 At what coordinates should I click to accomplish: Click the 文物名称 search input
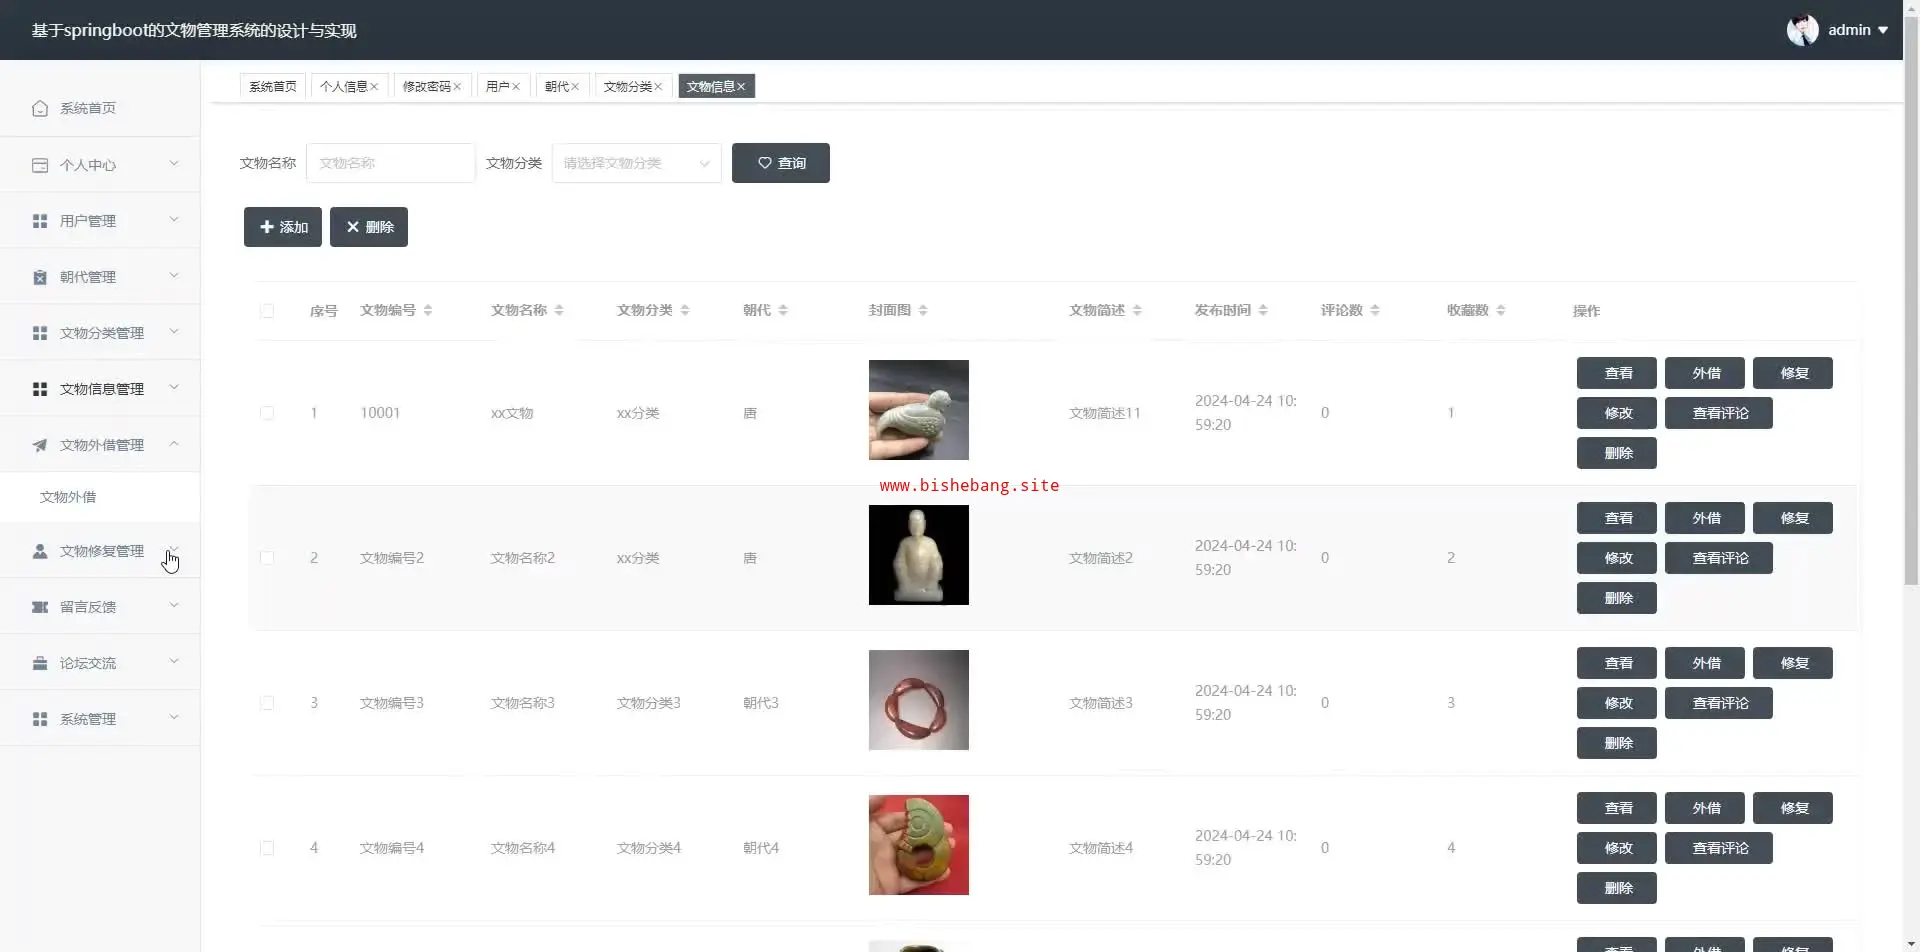390,163
